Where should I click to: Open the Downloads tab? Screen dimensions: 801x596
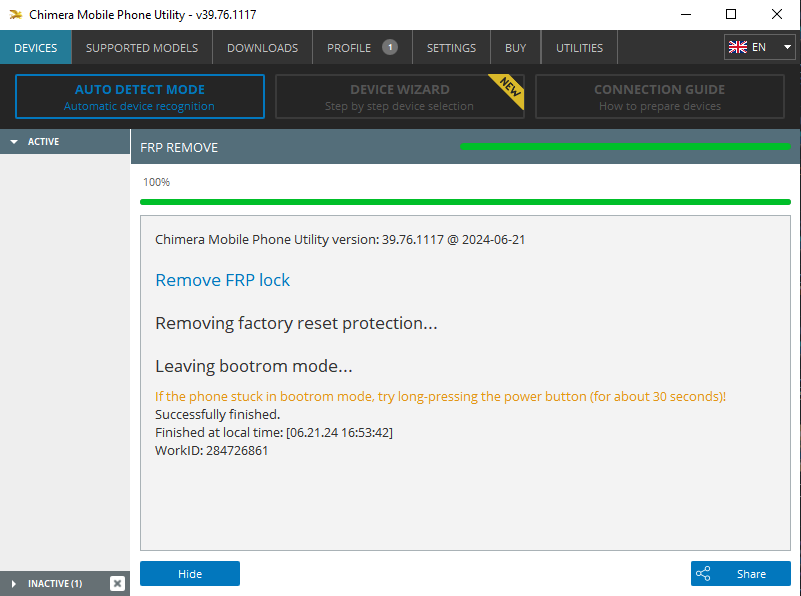[263, 47]
